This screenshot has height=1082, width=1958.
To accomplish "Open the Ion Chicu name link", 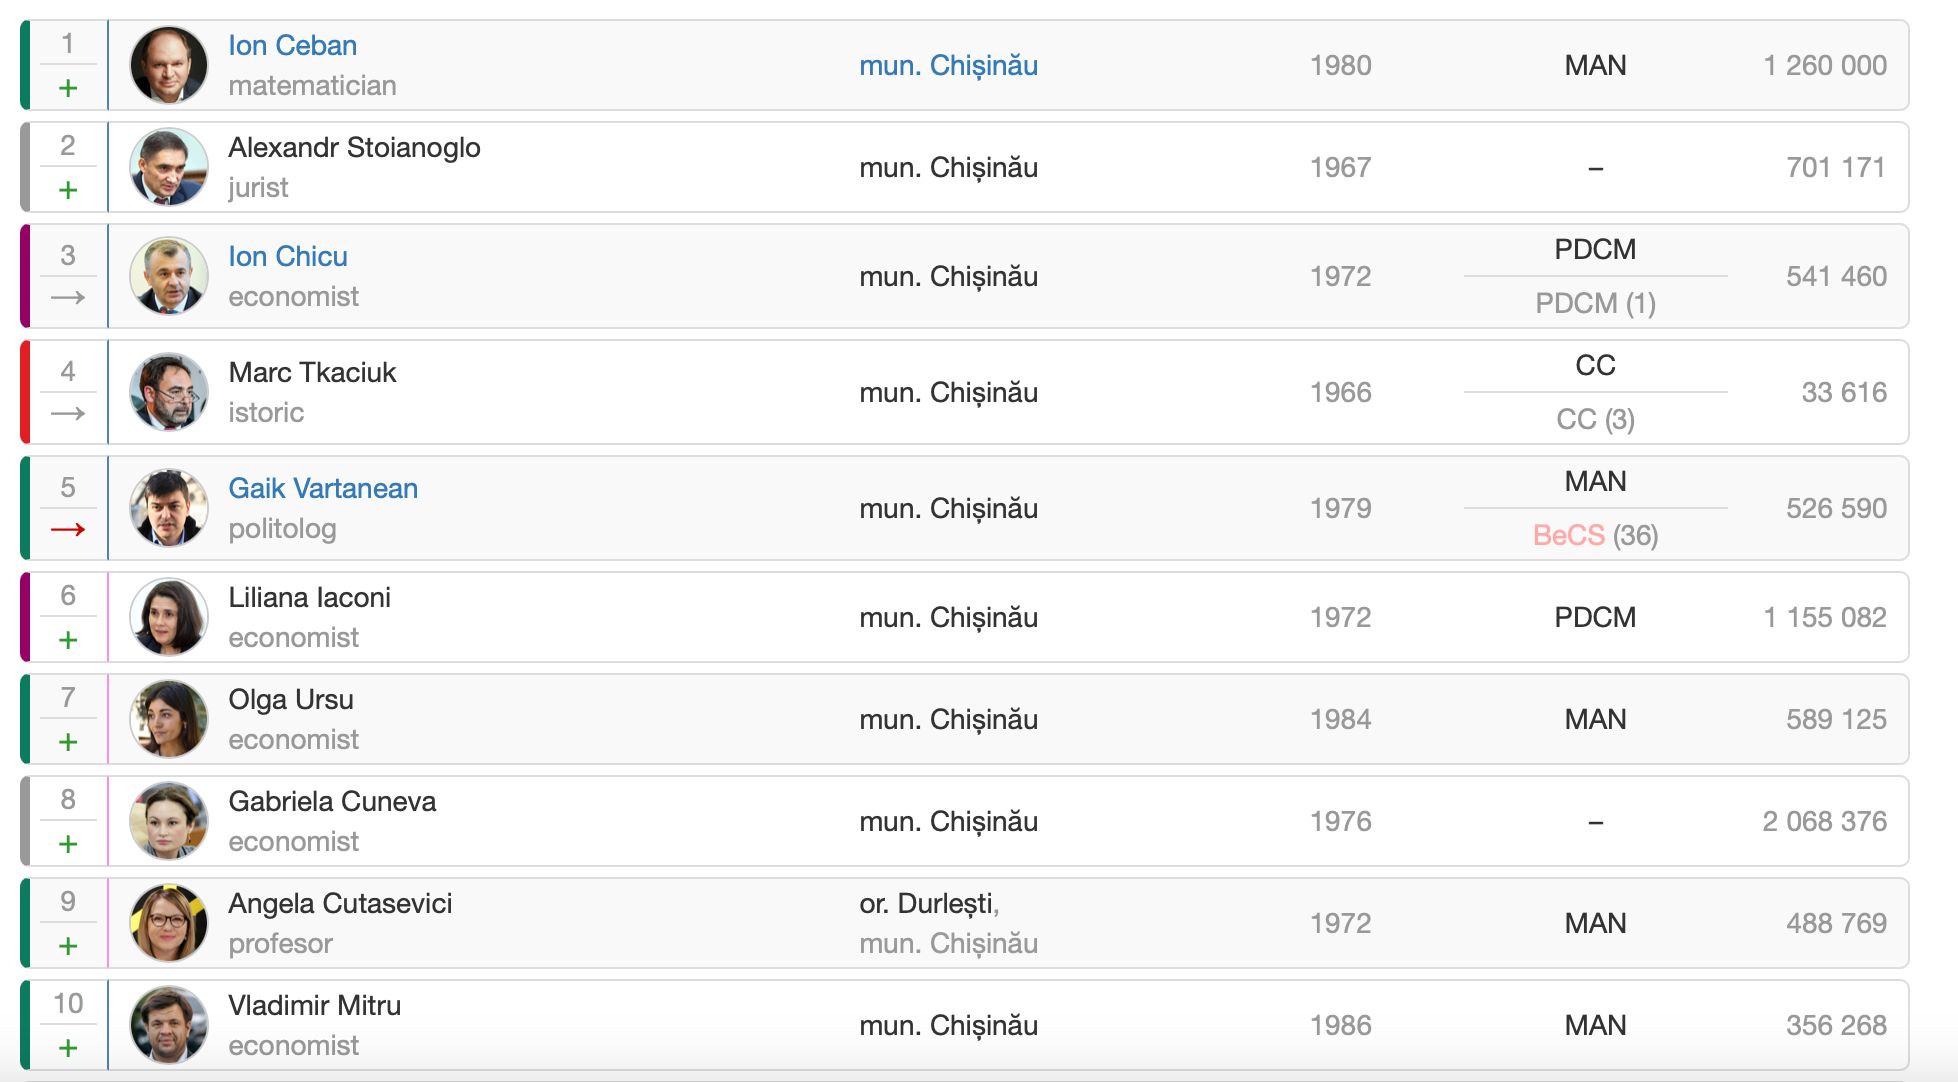I will pyautogui.click(x=288, y=257).
